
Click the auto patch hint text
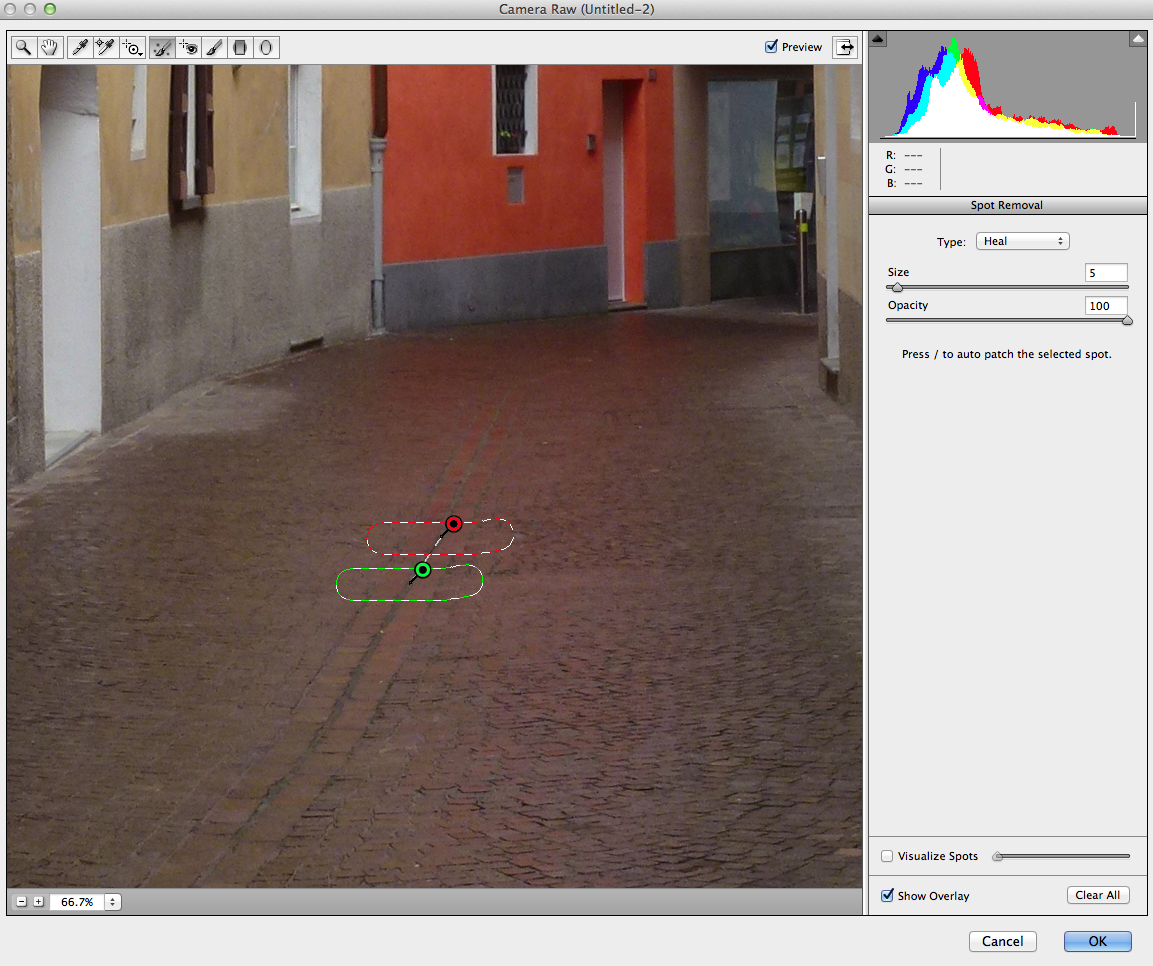pos(1007,354)
